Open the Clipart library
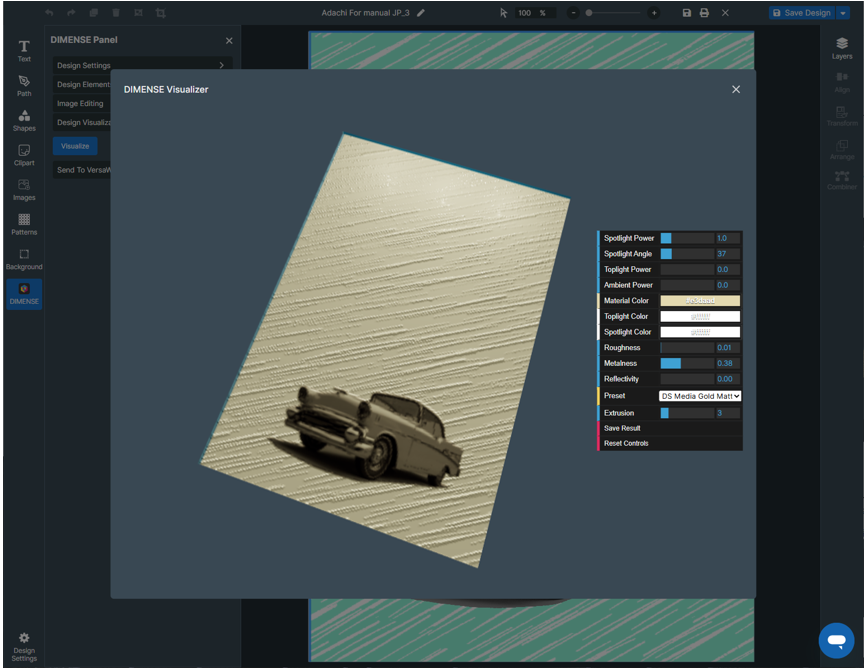 tap(24, 155)
